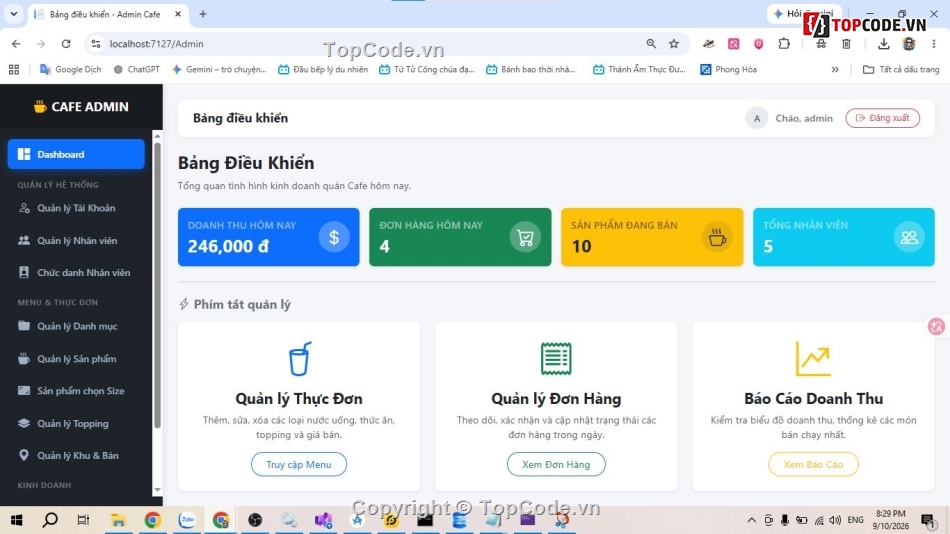Screen dimensions: 950x534
Task: Expand the hidden bookmarks chevron
Action: coord(835,70)
